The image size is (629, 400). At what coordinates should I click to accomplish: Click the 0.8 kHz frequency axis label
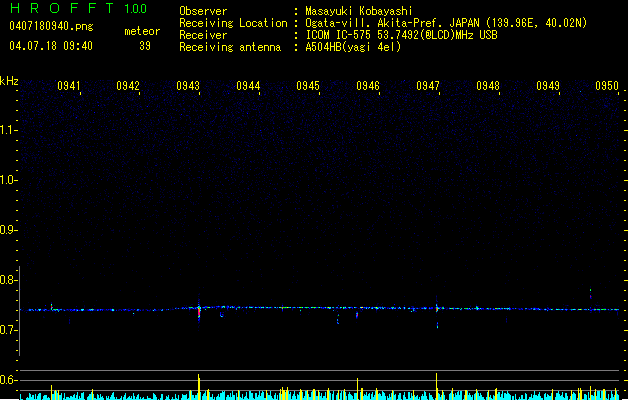coord(7,280)
